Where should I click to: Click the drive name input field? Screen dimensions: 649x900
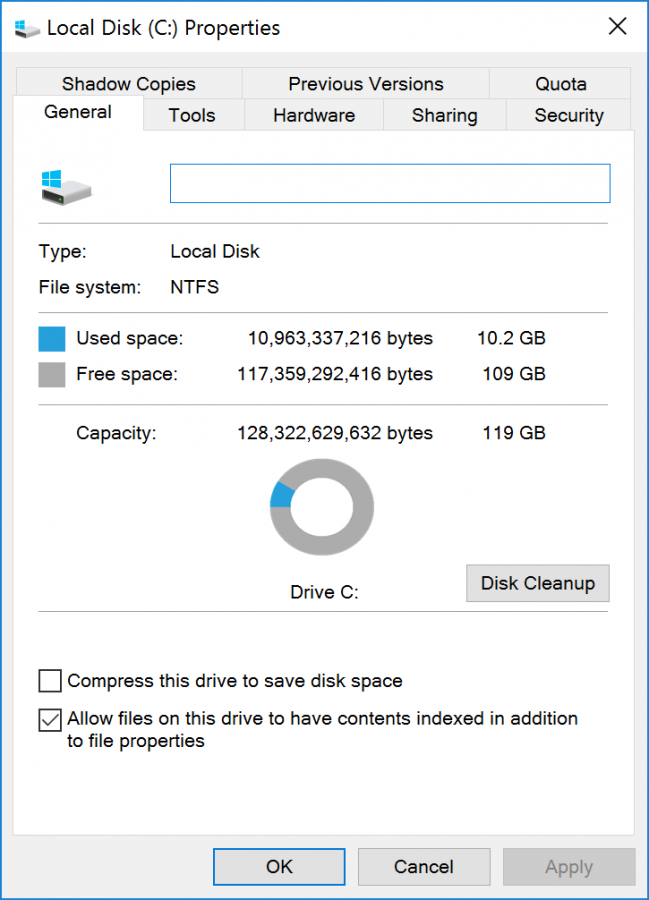pos(389,183)
